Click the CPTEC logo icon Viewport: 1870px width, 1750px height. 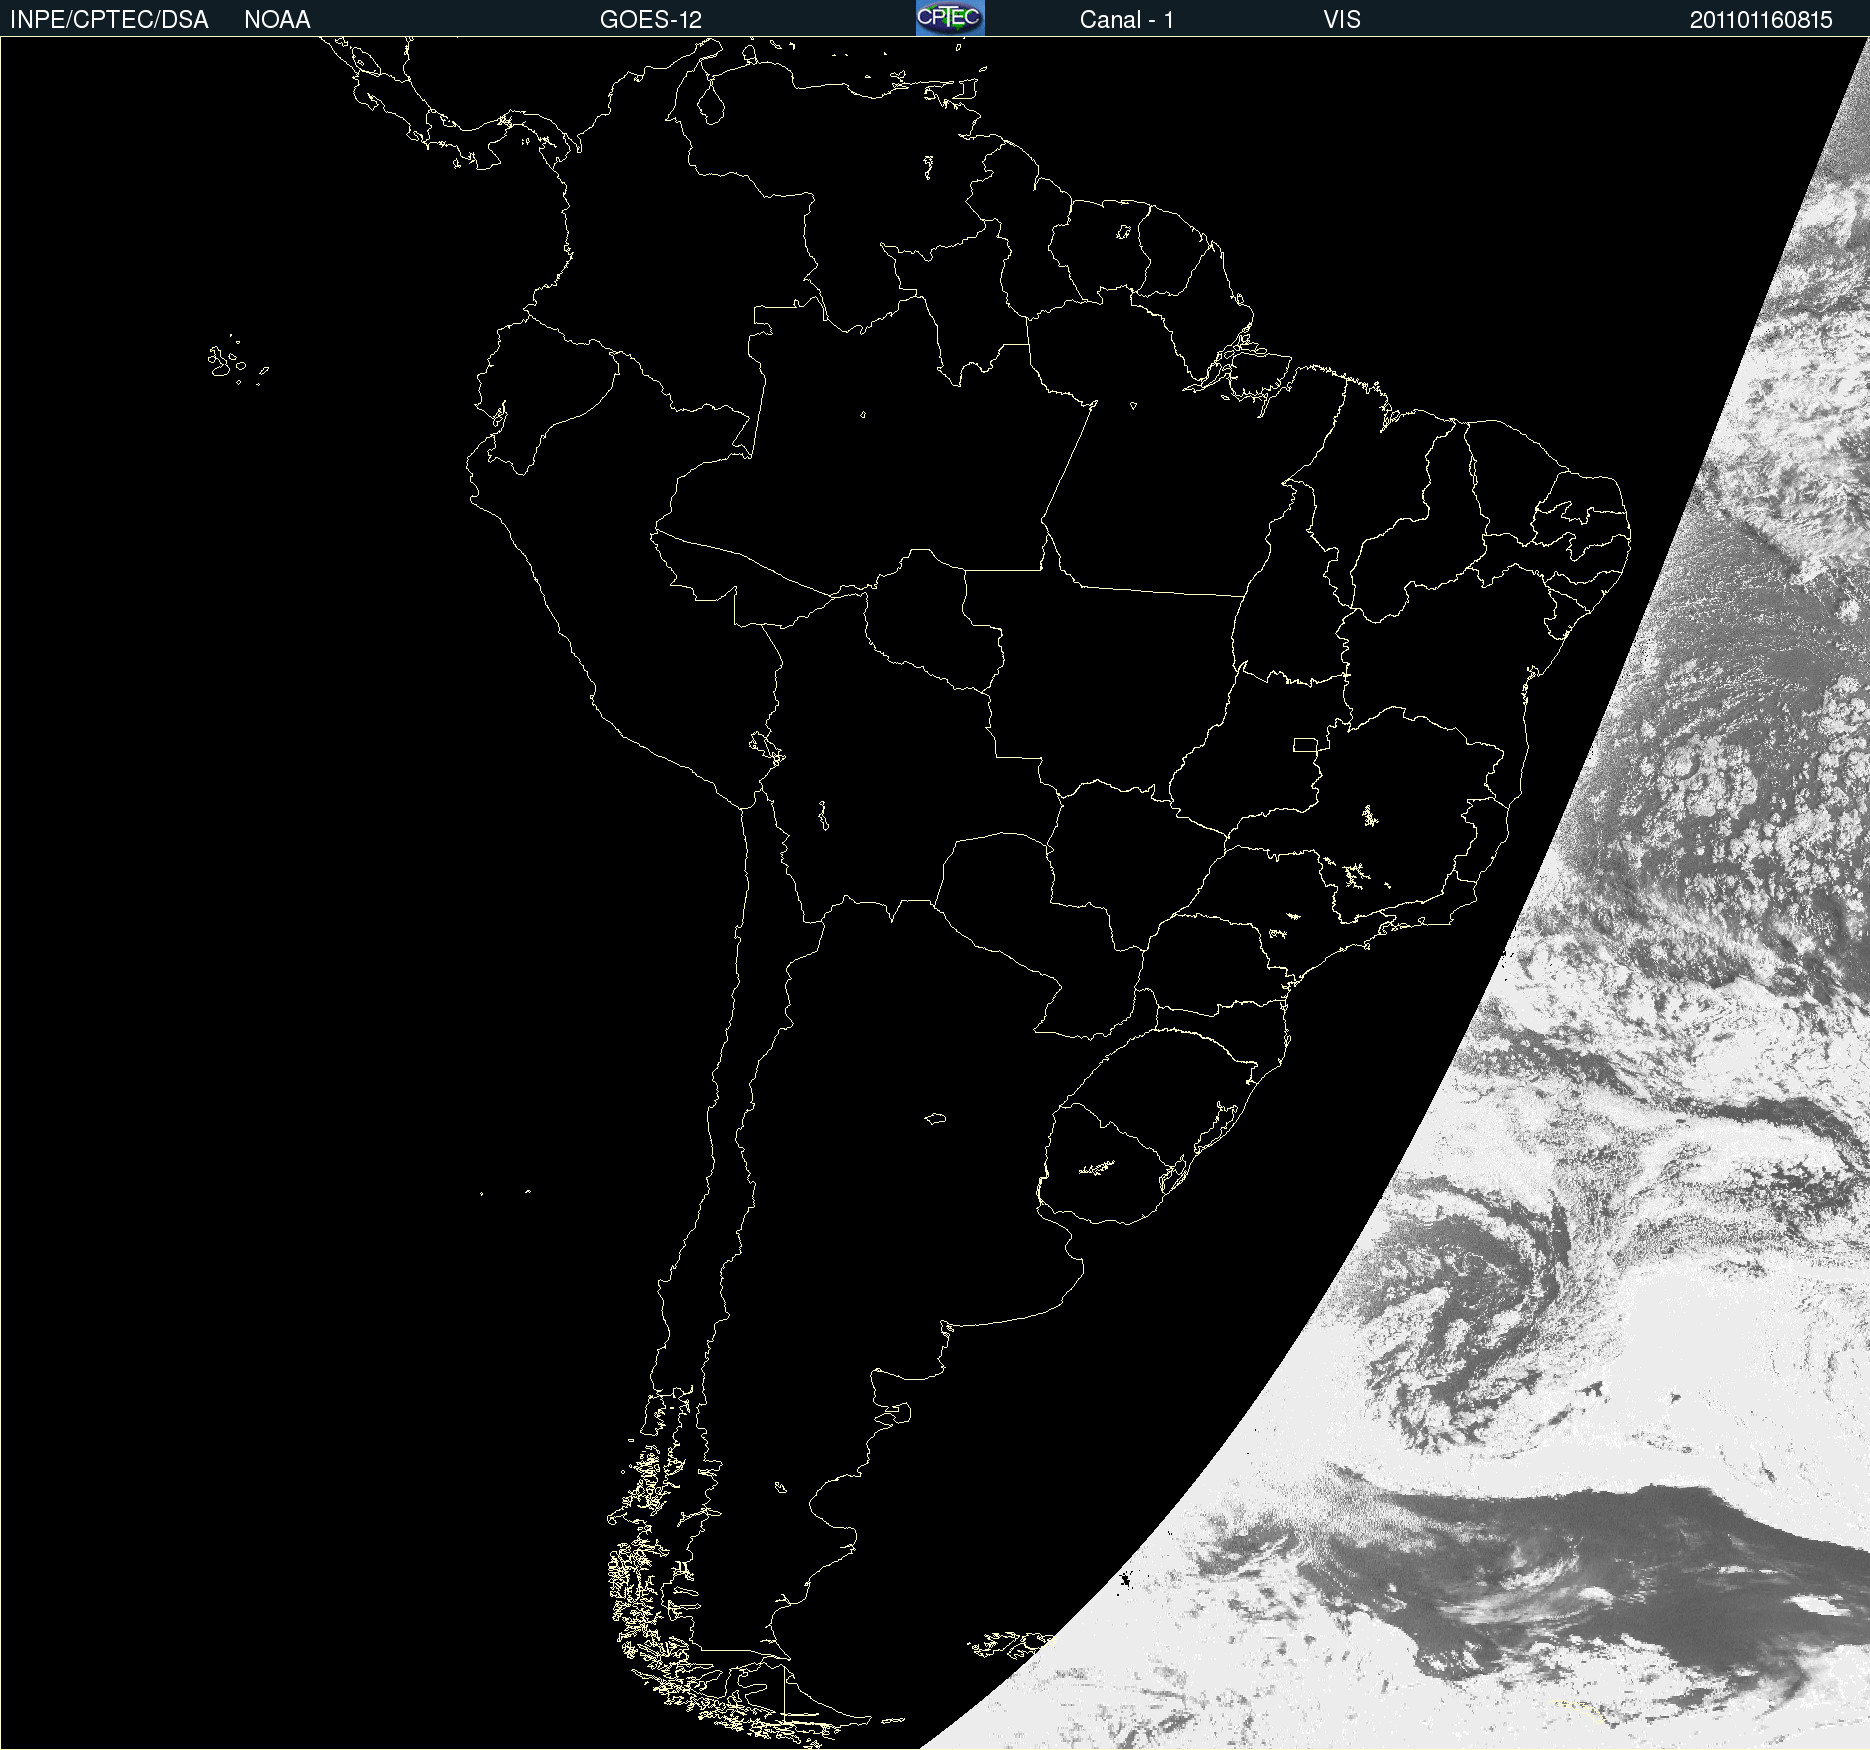950,18
